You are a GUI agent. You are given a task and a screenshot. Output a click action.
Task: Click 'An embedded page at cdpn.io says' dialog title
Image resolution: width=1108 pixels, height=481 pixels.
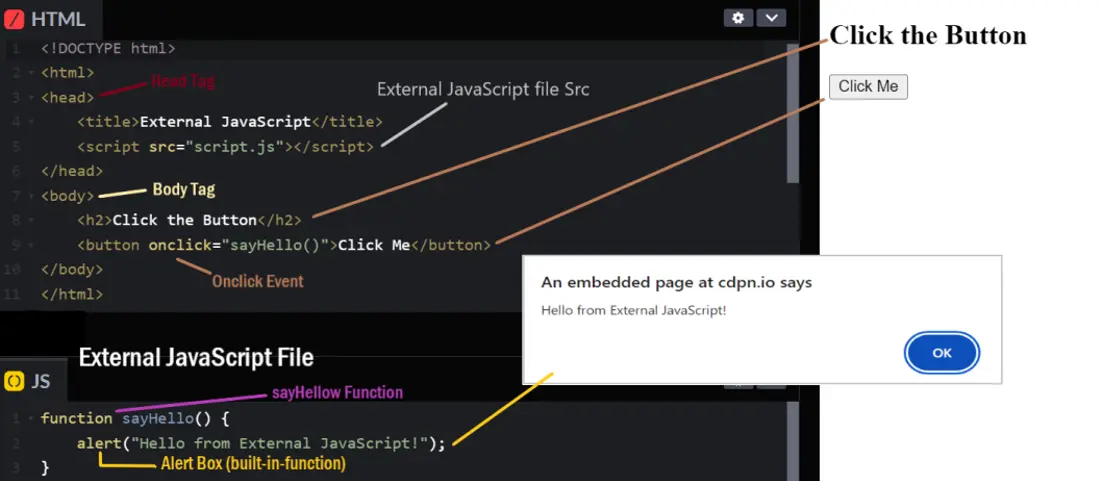676,283
